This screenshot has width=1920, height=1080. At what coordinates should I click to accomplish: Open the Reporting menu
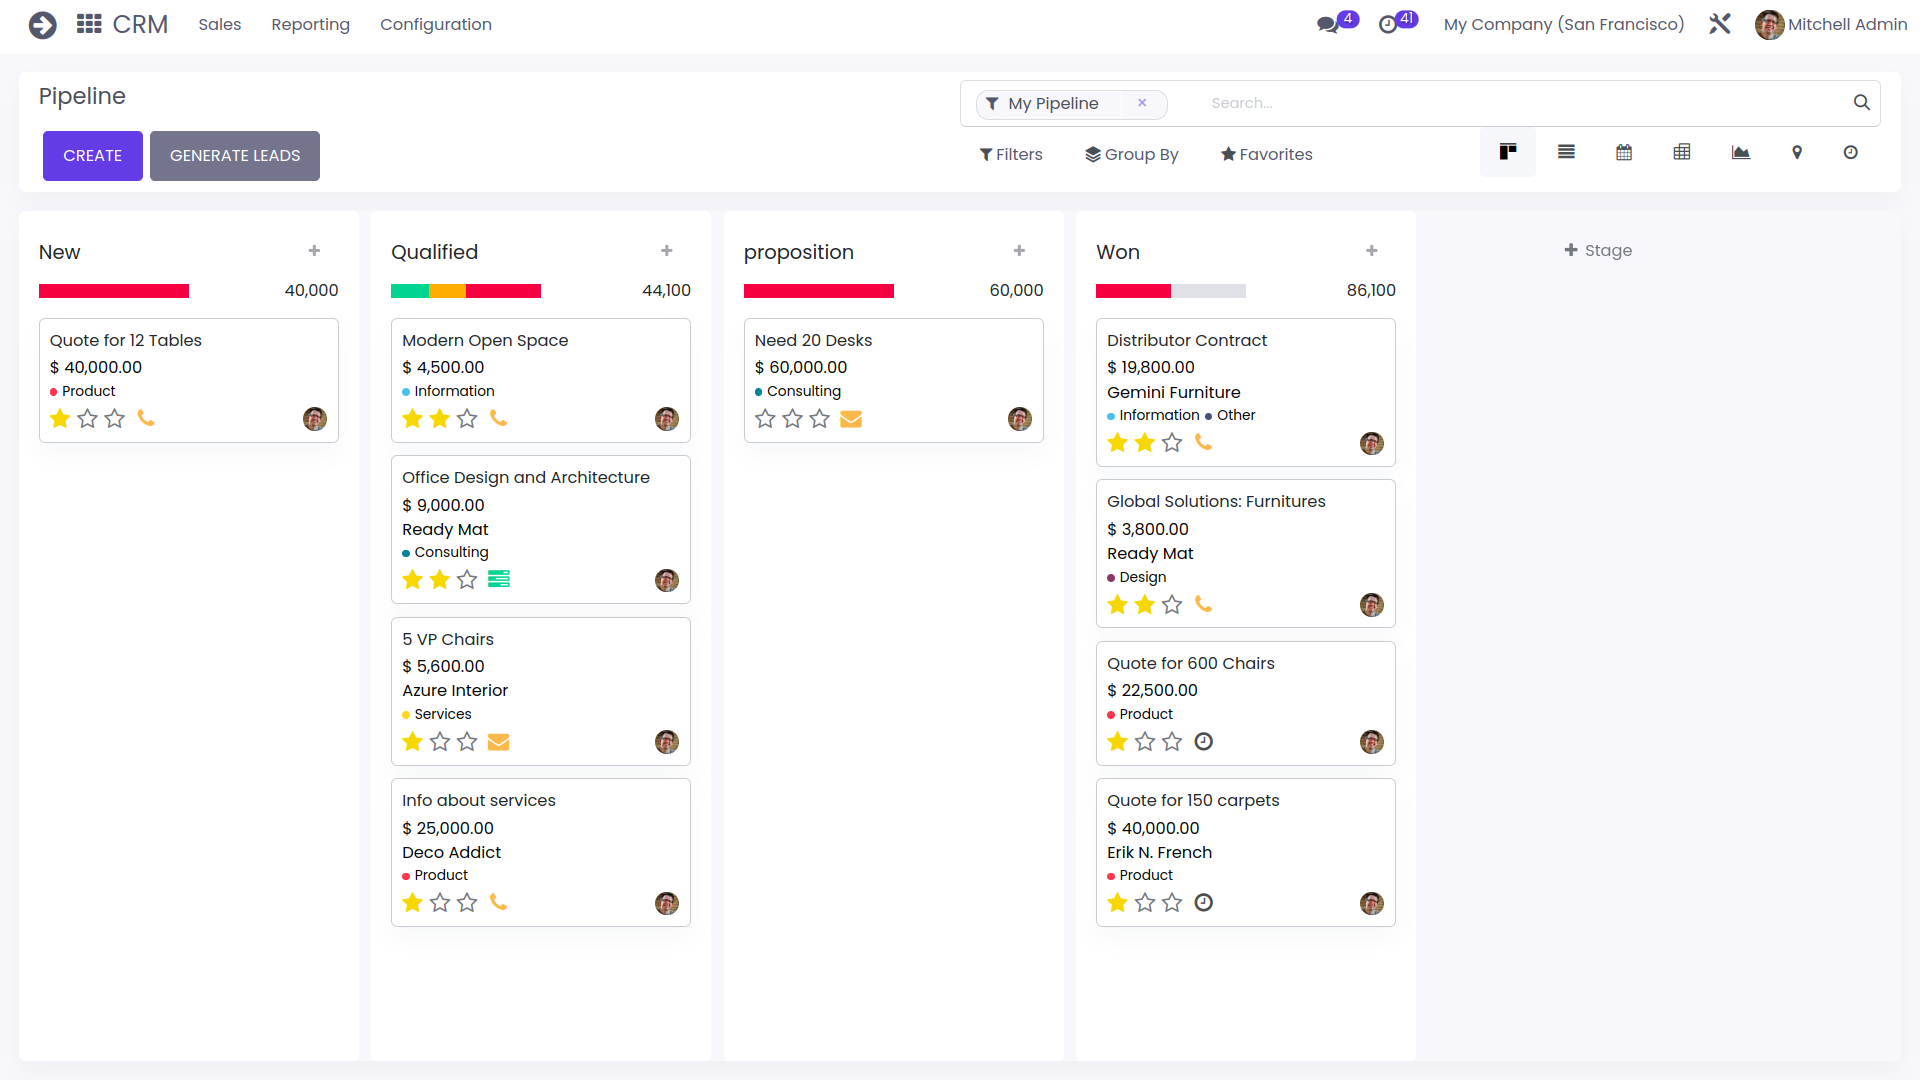coord(310,24)
